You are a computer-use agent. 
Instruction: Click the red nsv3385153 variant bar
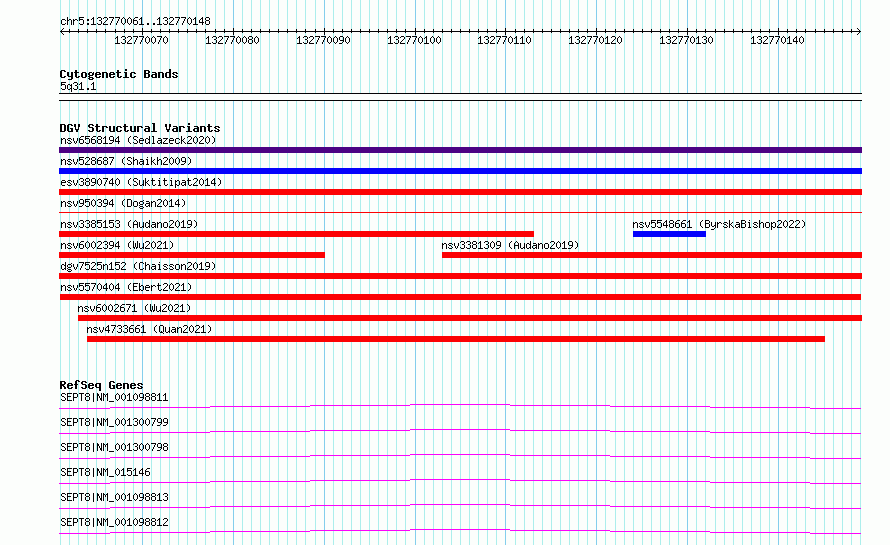tap(296, 234)
